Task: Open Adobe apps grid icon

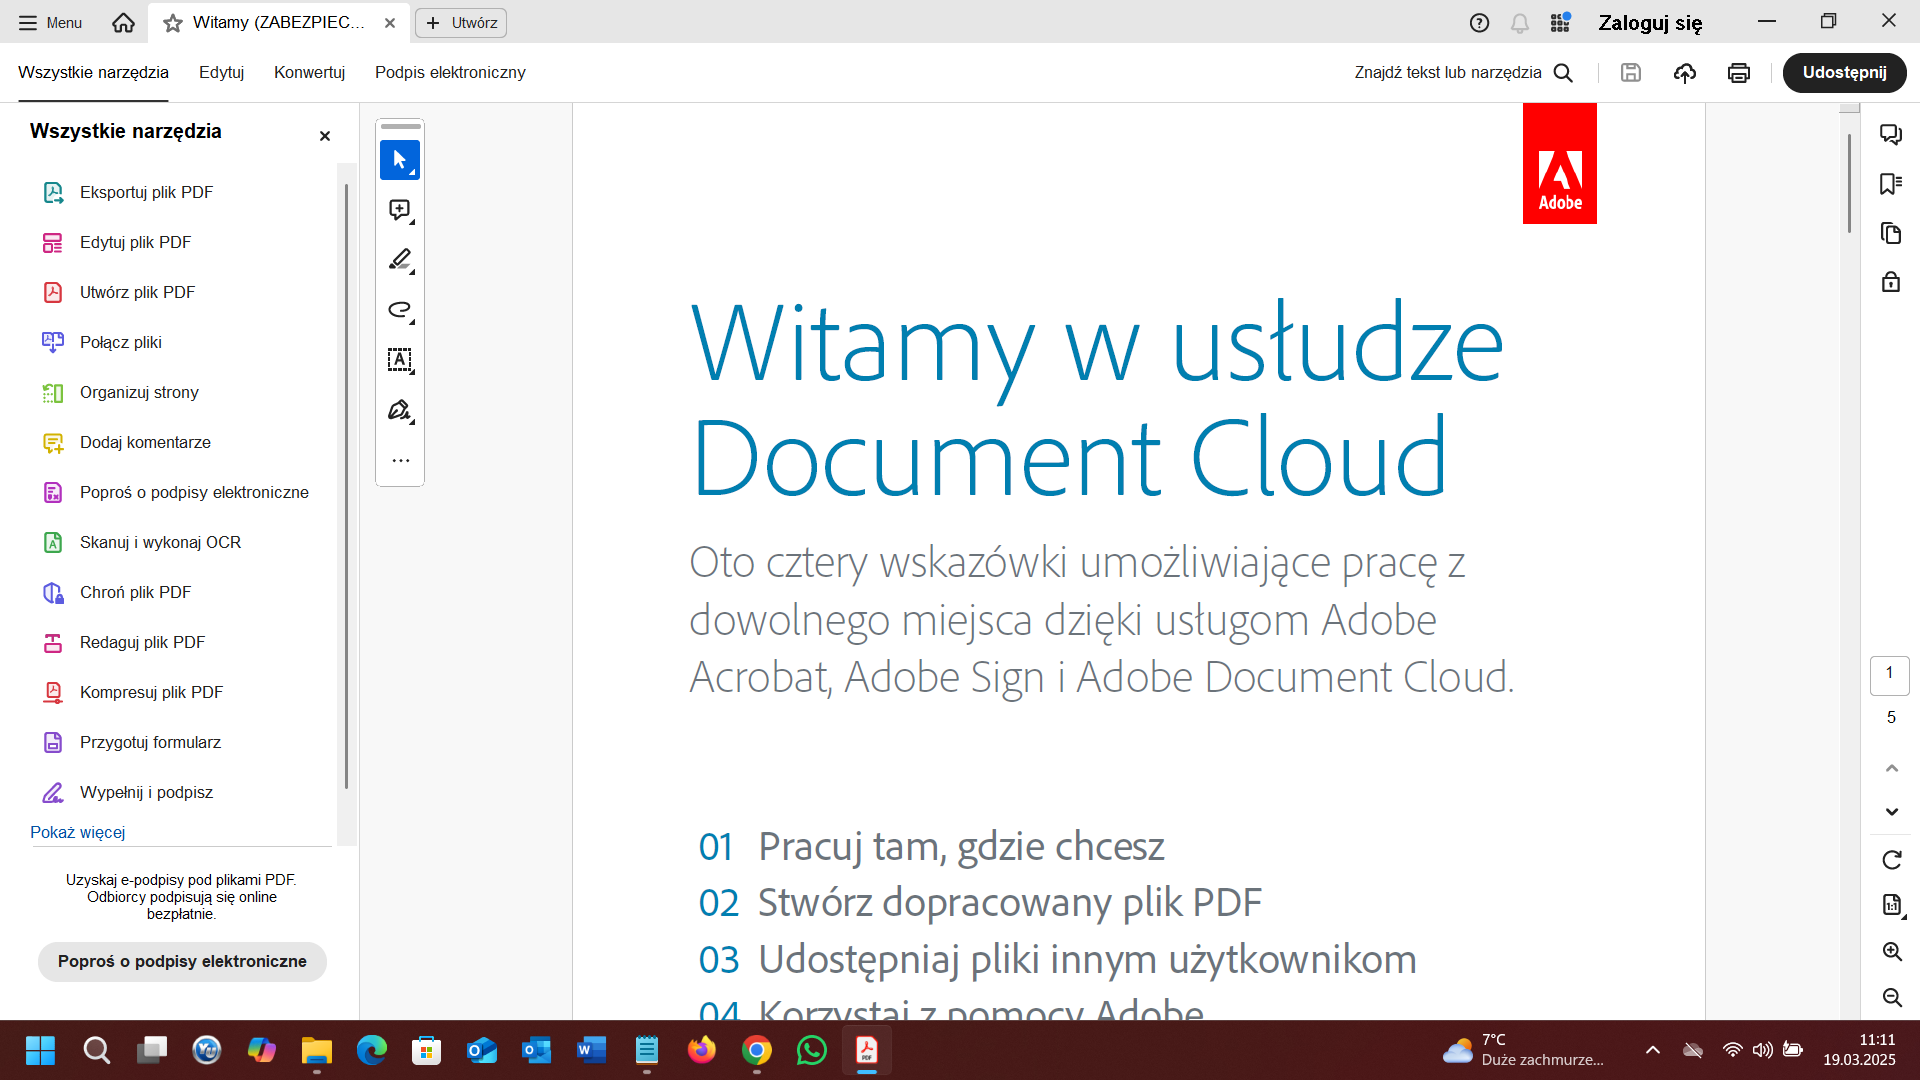Action: [1560, 22]
